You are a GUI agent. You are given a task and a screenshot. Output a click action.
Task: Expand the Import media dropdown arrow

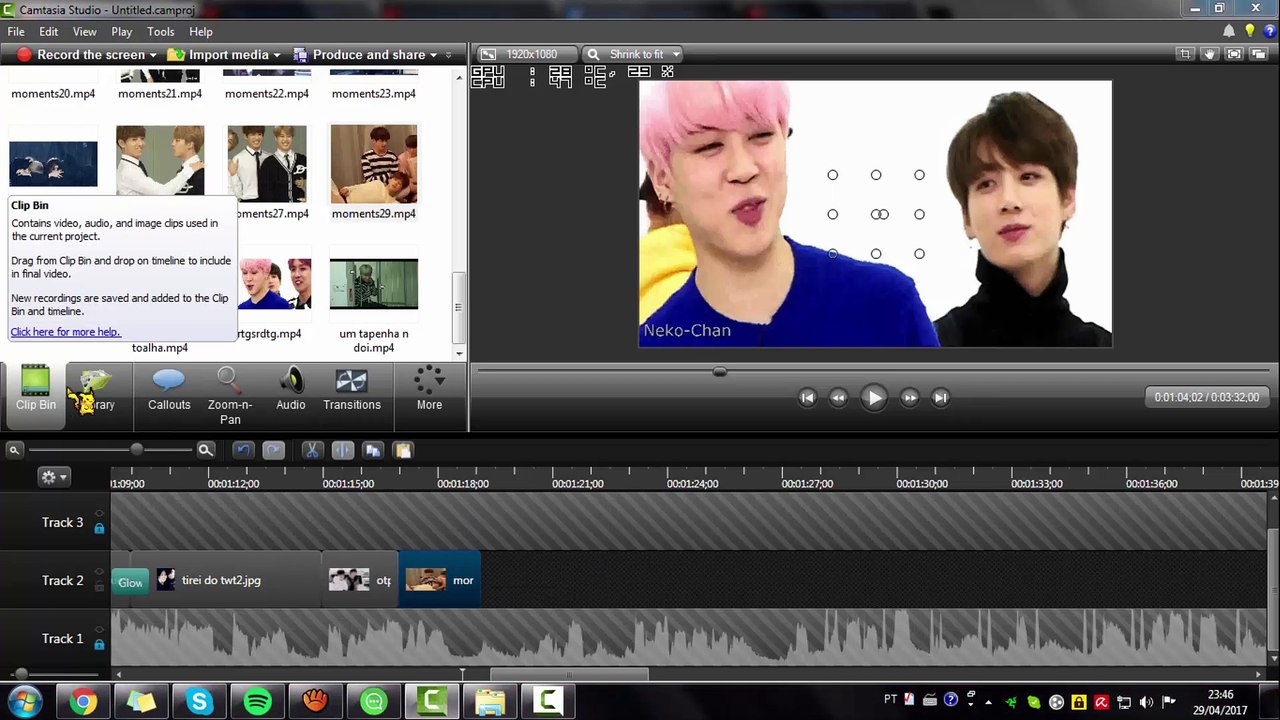click(277, 55)
